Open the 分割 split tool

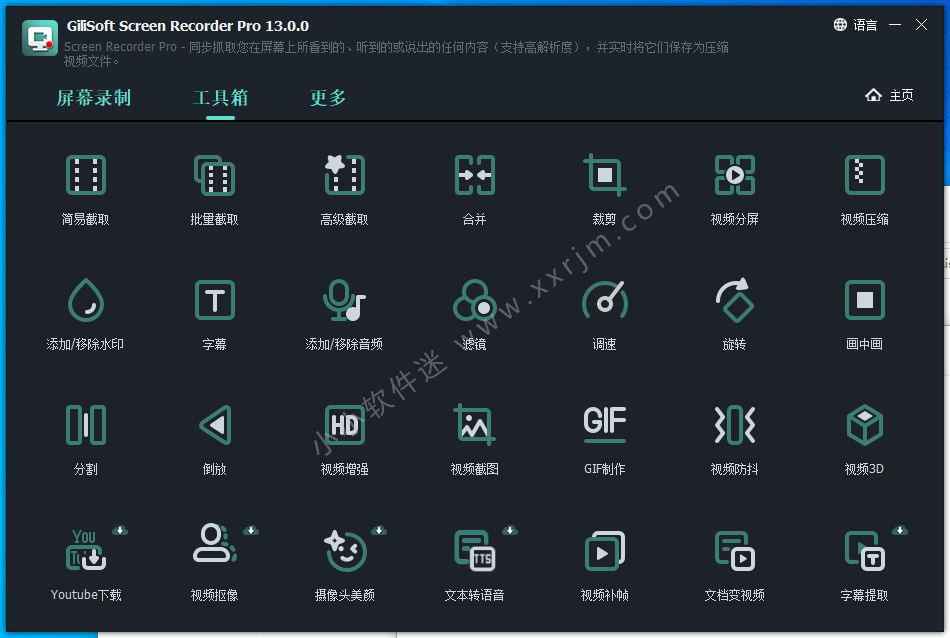(x=85, y=440)
